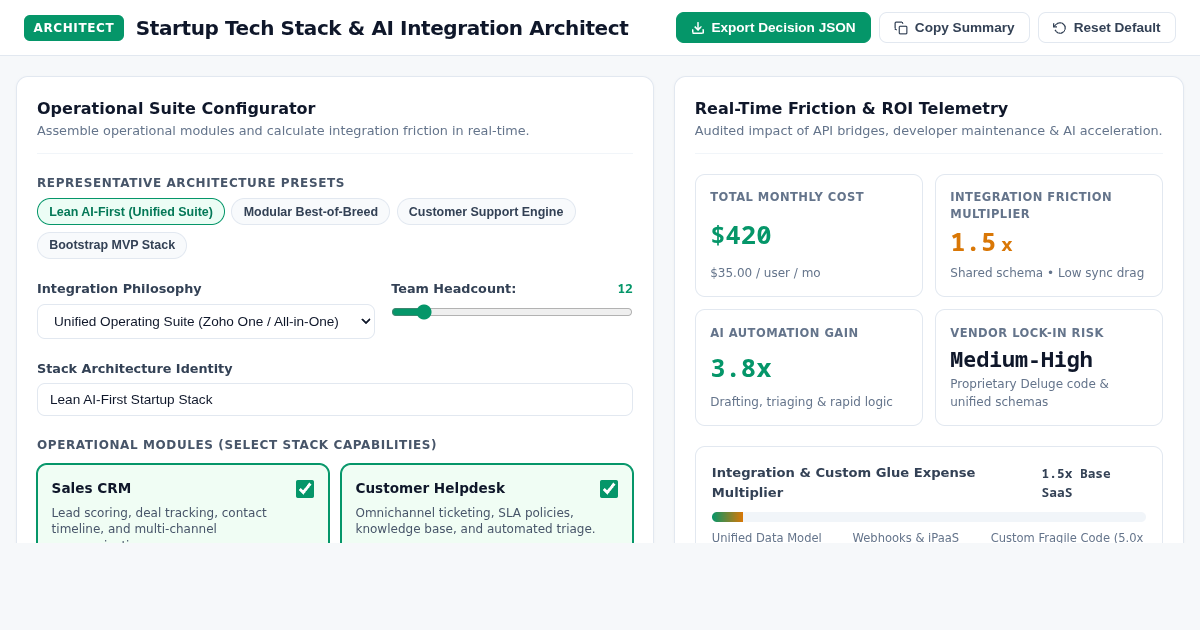Choose Modular Best-of-Breed preset
The image size is (1200, 630).
click(311, 212)
